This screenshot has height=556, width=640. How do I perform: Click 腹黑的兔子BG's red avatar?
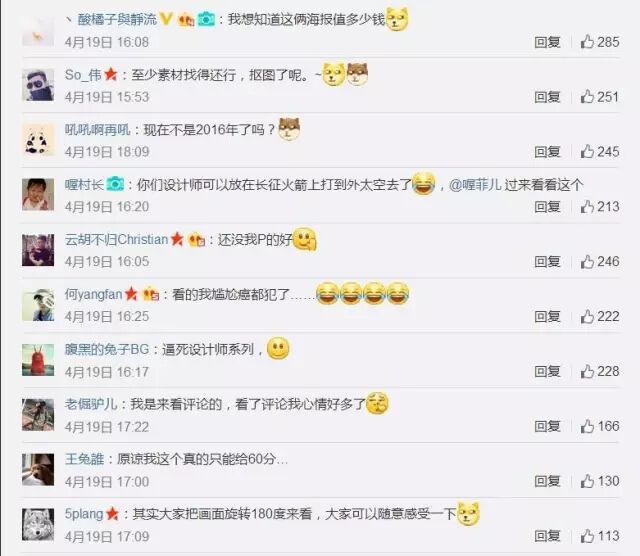[x=38, y=360]
